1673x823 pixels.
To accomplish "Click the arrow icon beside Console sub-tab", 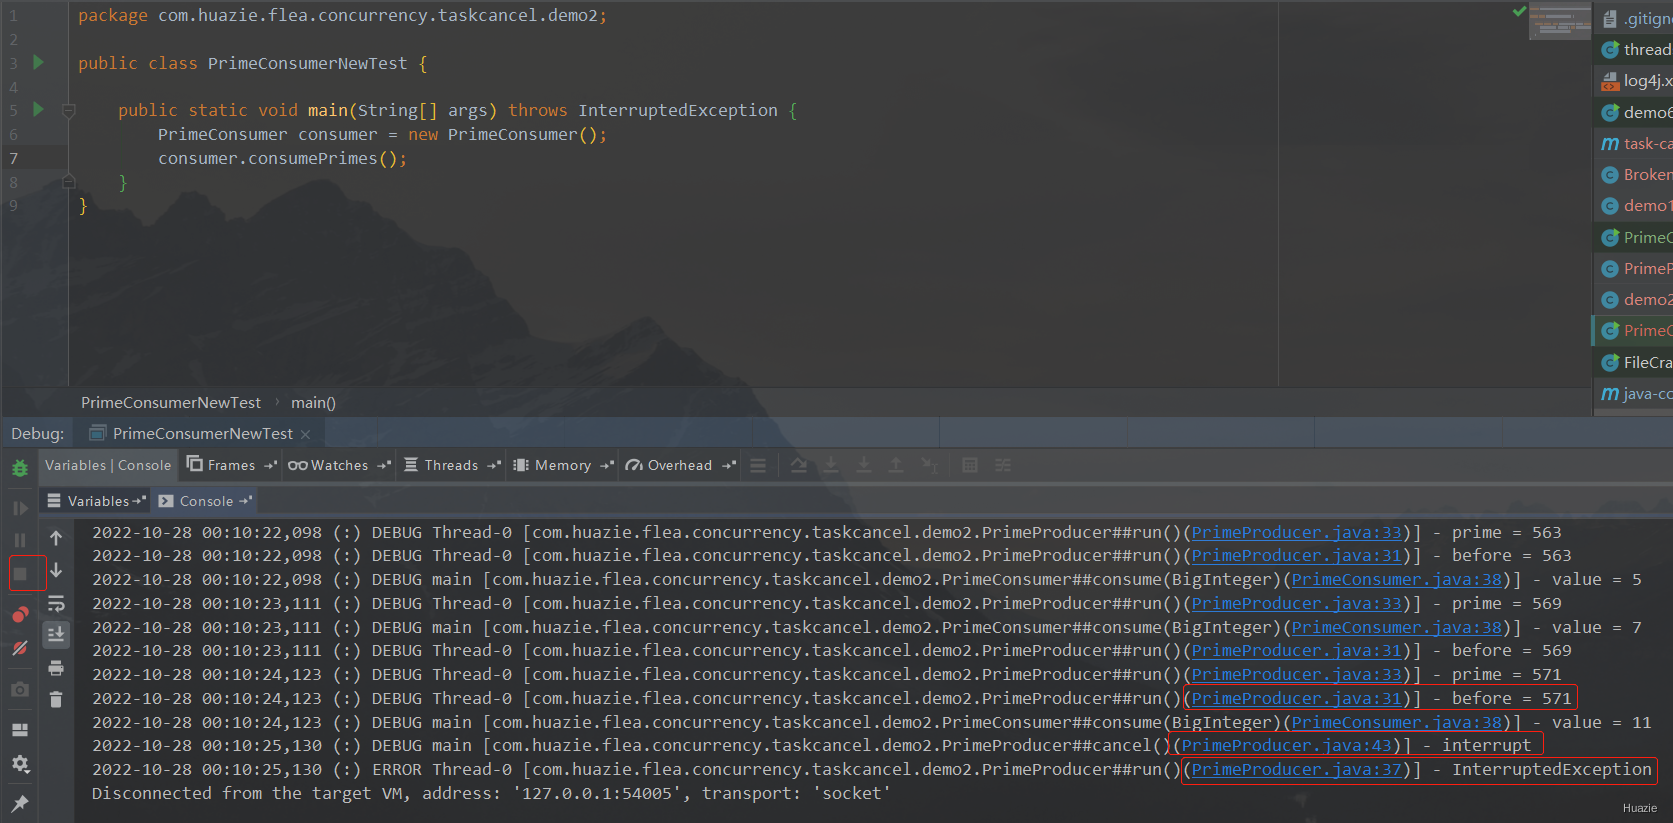I will click(x=245, y=501).
